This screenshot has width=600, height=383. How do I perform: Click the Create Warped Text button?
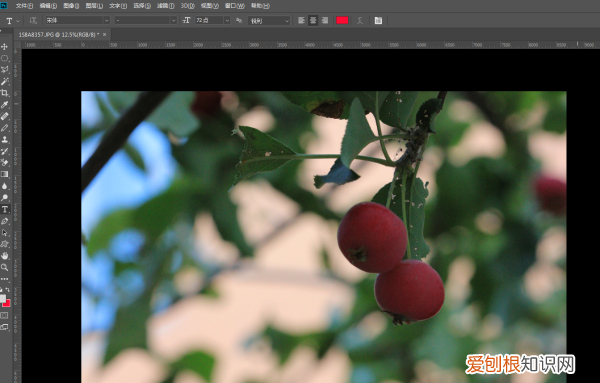click(x=360, y=21)
